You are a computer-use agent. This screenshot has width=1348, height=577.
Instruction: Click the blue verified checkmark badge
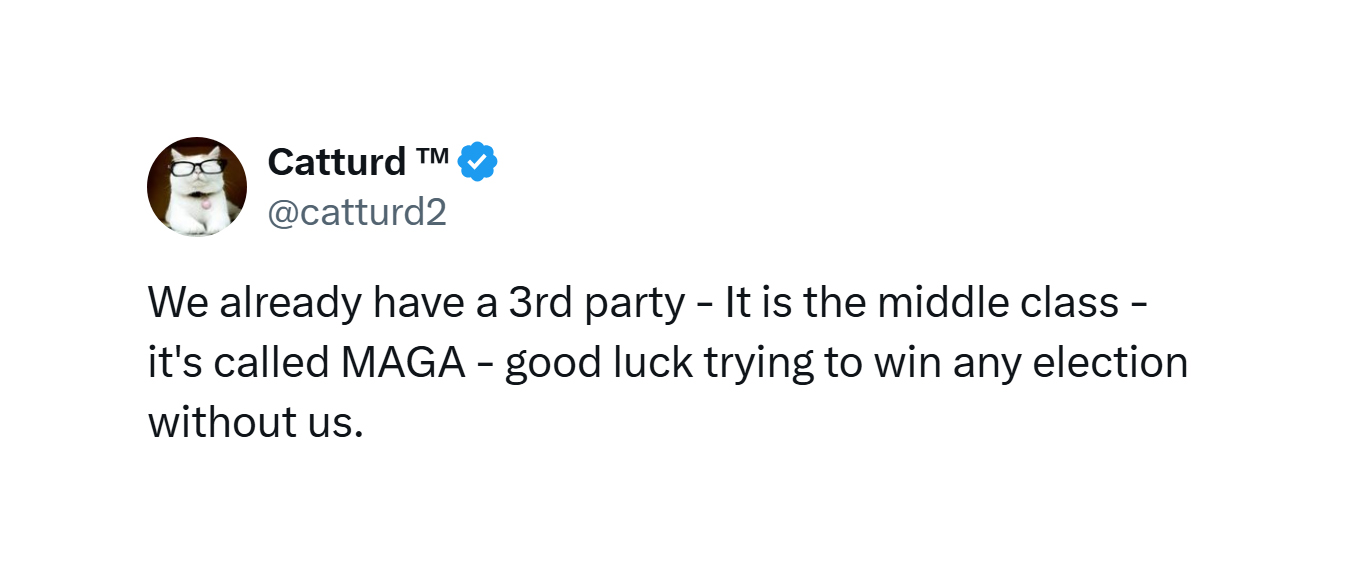[478, 162]
